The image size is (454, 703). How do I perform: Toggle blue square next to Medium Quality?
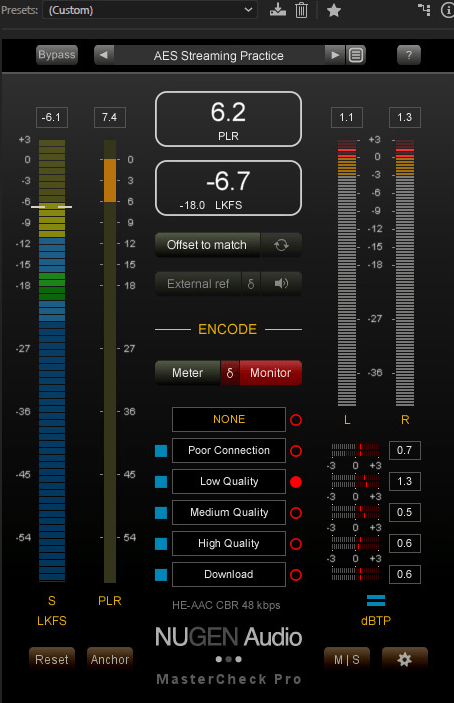coord(161,513)
